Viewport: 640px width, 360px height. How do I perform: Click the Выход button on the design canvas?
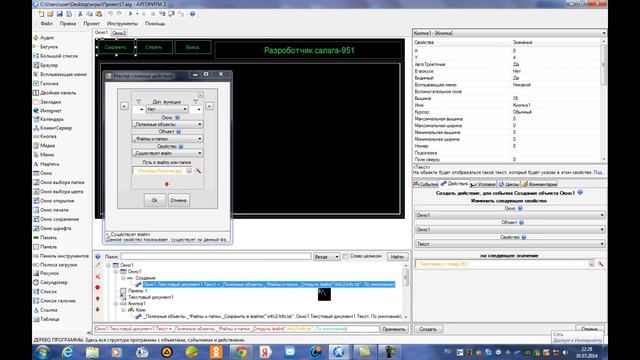[x=192, y=47]
